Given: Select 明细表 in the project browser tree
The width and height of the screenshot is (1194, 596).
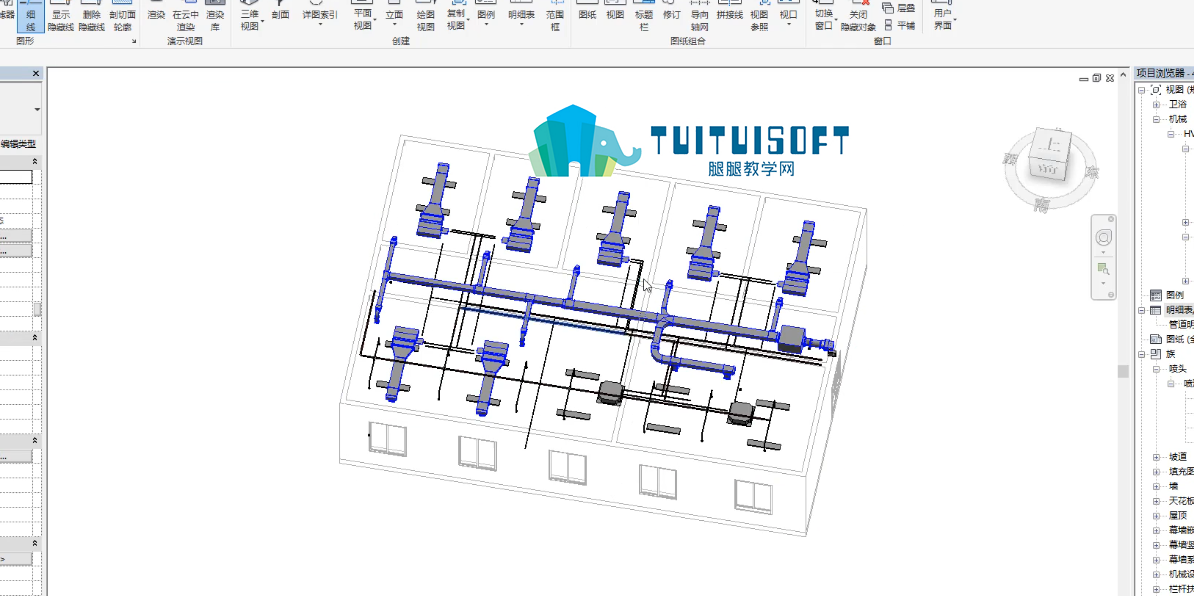Looking at the screenshot, I should coord(1179,310).
